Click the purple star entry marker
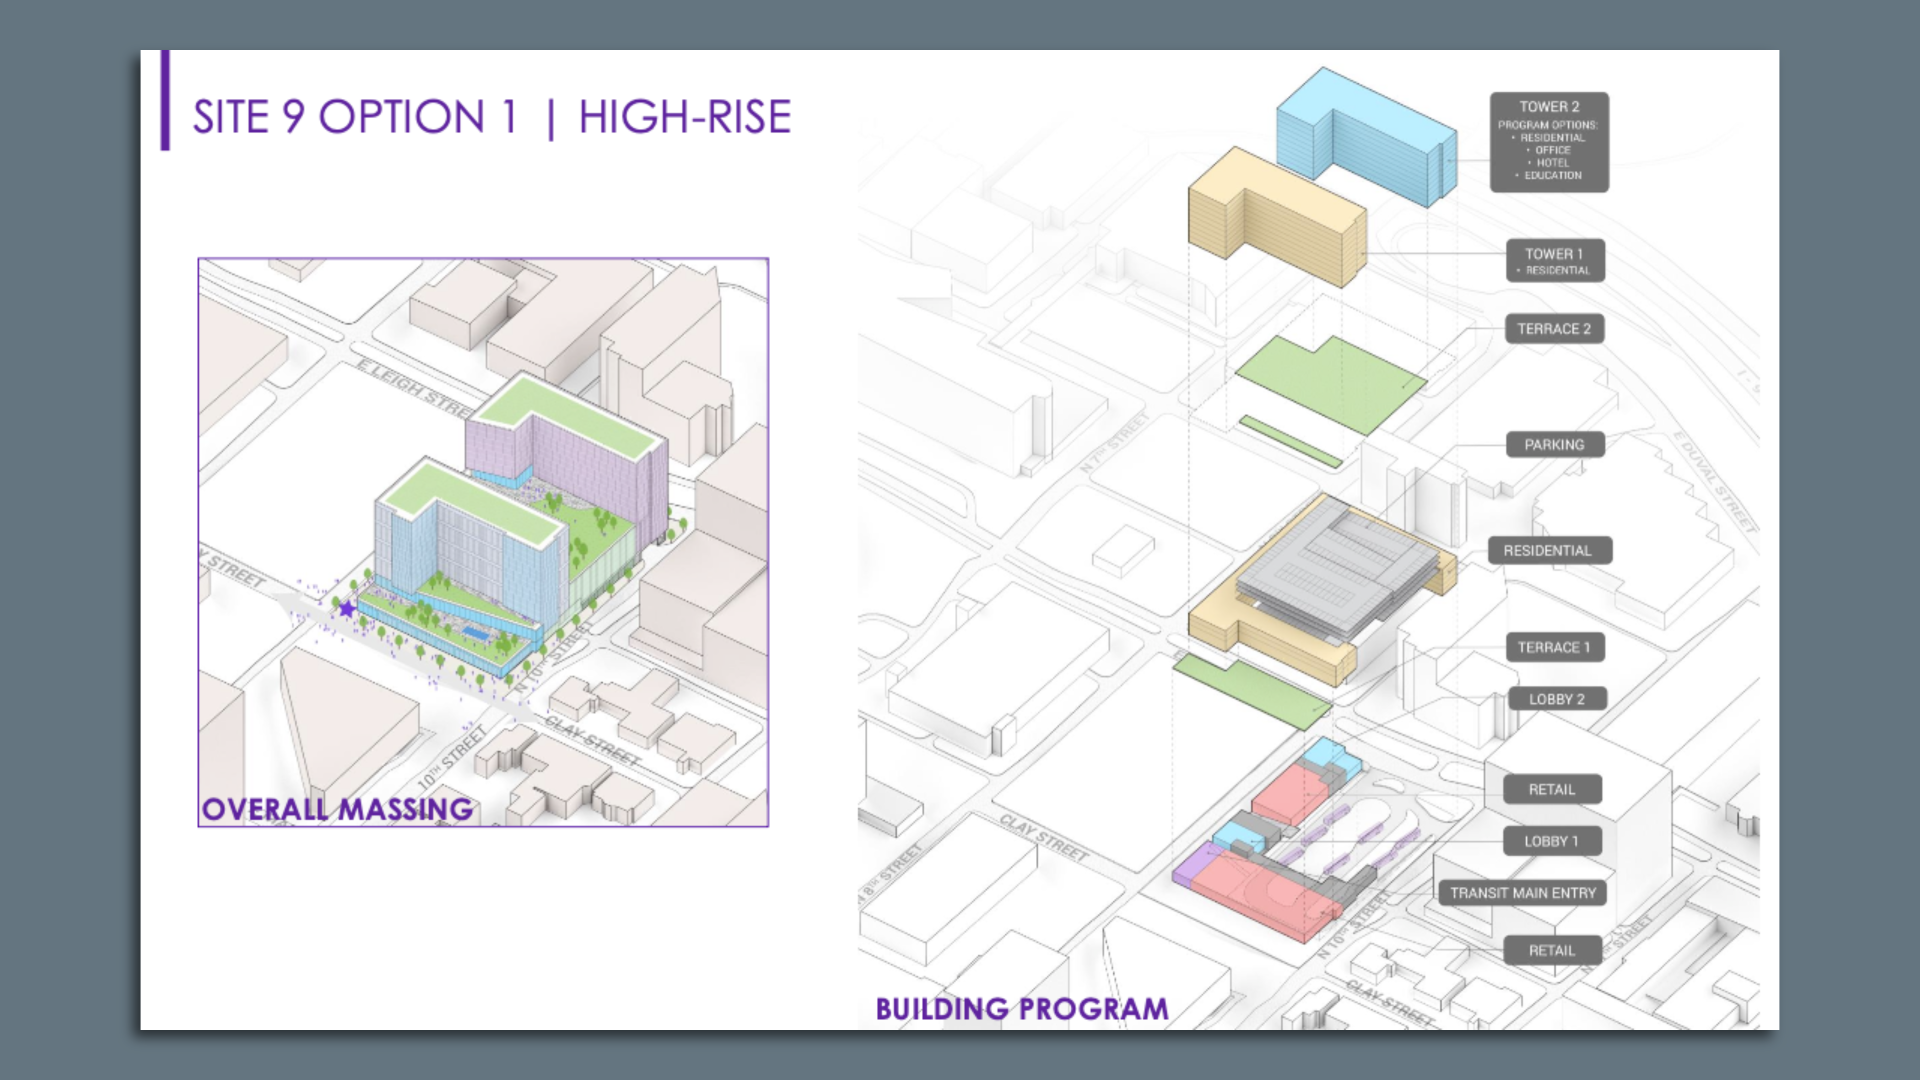 click(x=345, y=607)
